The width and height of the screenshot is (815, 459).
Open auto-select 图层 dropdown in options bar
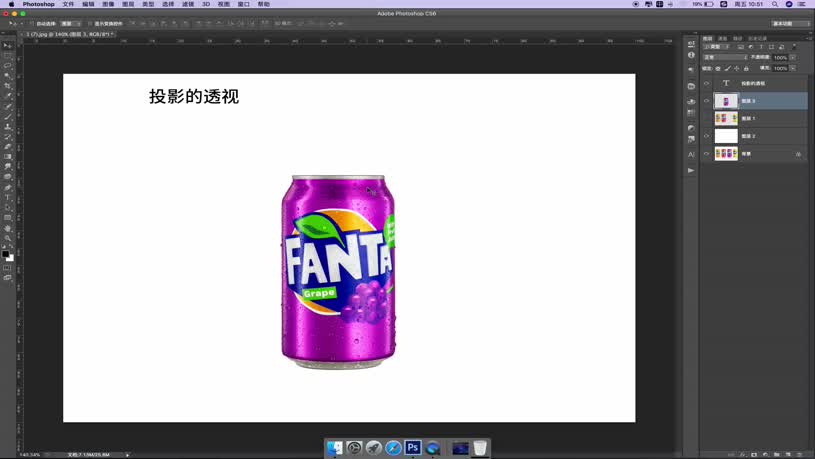71,24
